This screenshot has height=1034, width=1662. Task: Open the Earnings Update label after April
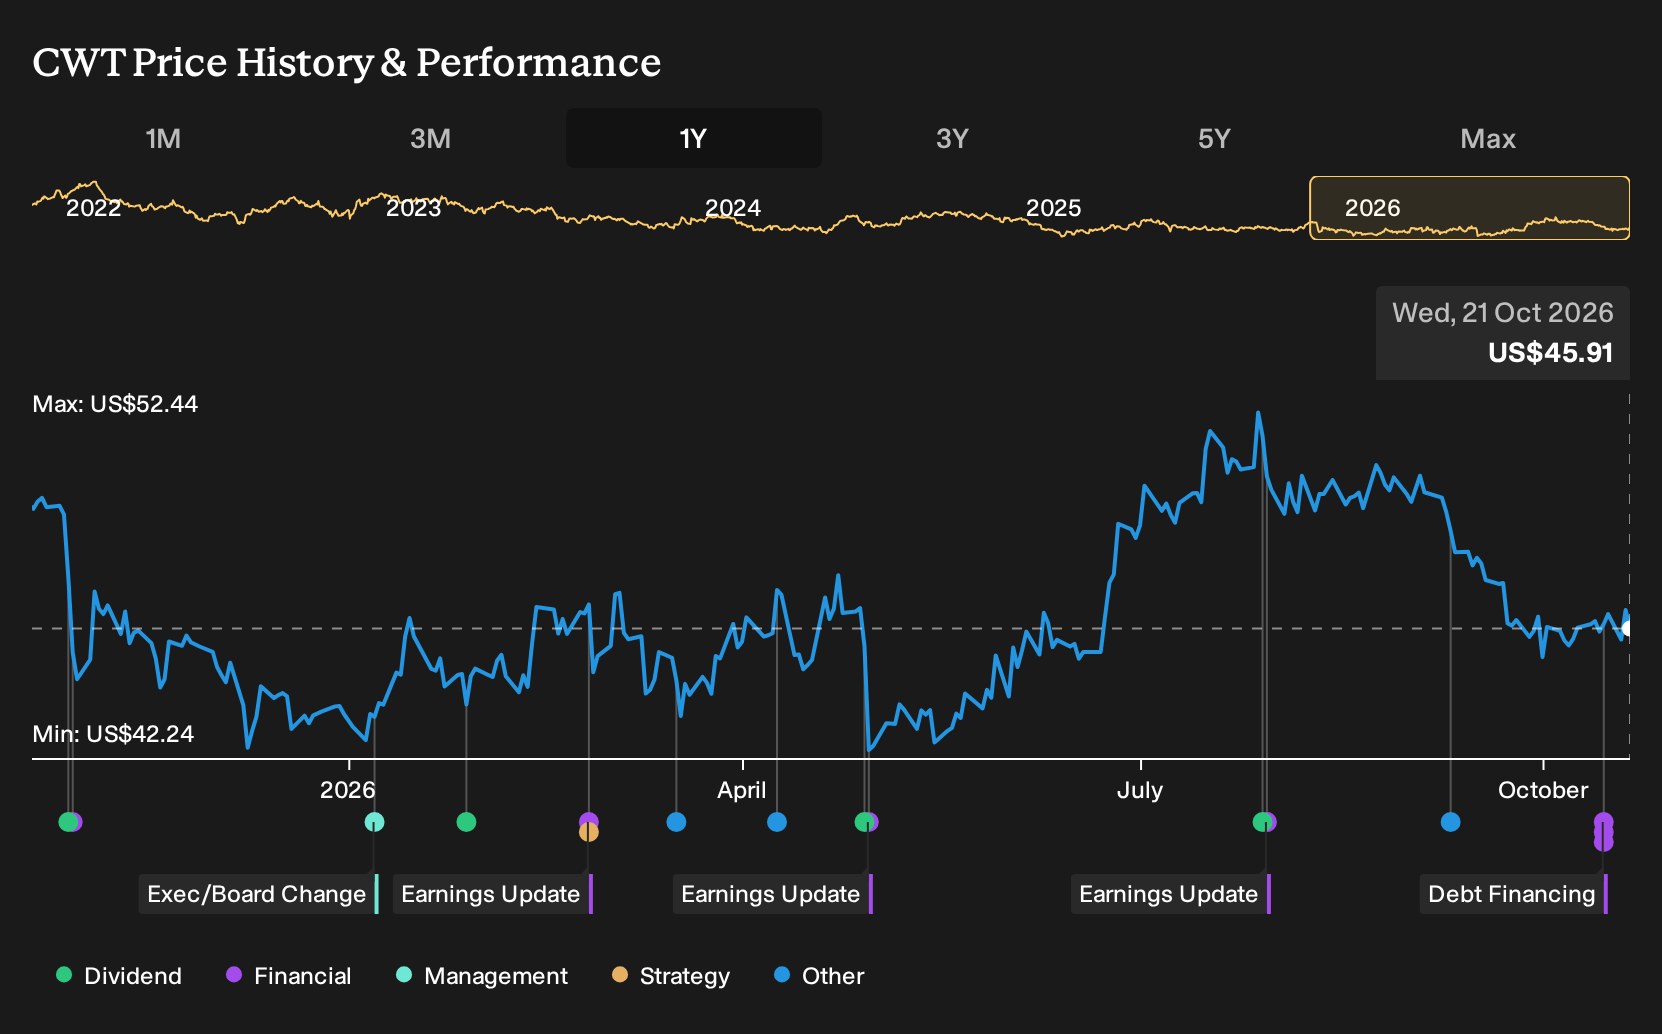coord(773,894)
